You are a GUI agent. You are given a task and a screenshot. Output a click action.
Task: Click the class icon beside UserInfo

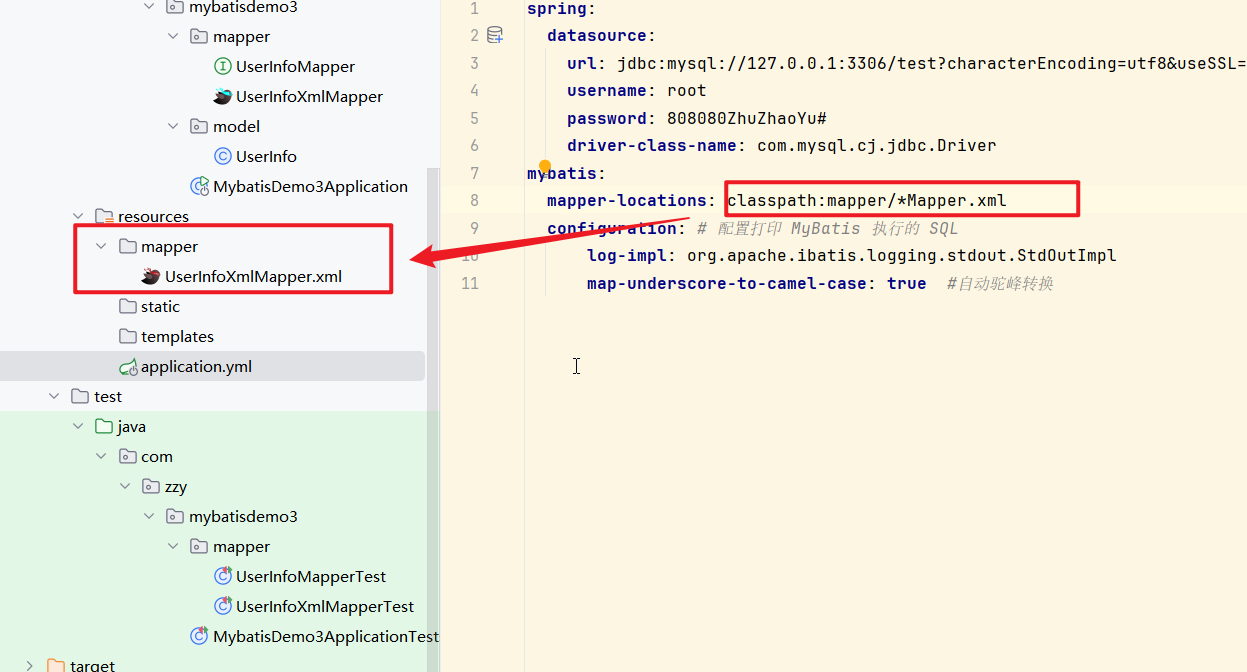pos(223,157)
